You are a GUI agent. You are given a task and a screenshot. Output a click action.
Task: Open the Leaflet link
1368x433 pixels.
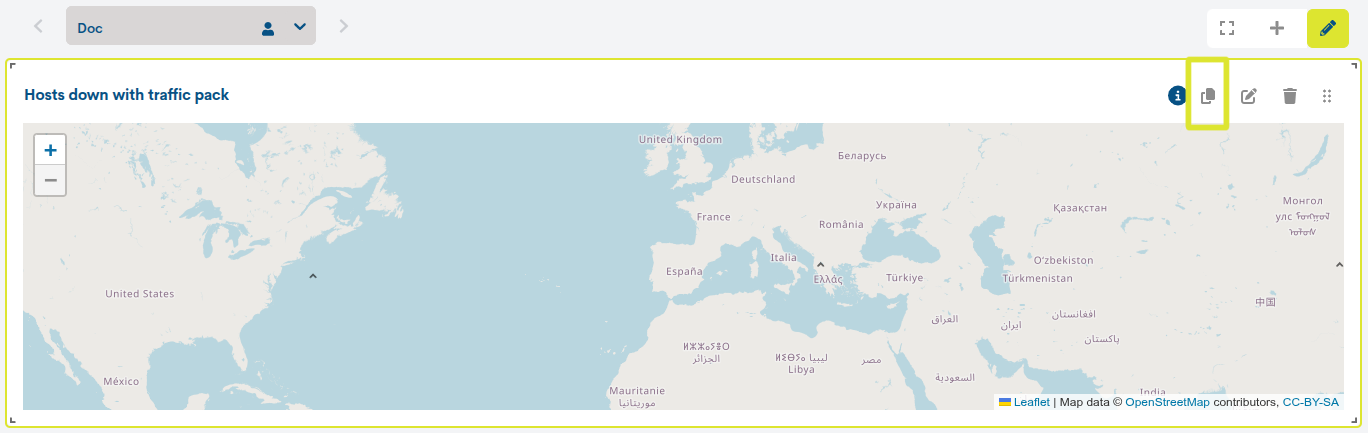(x=1031, y=402)
